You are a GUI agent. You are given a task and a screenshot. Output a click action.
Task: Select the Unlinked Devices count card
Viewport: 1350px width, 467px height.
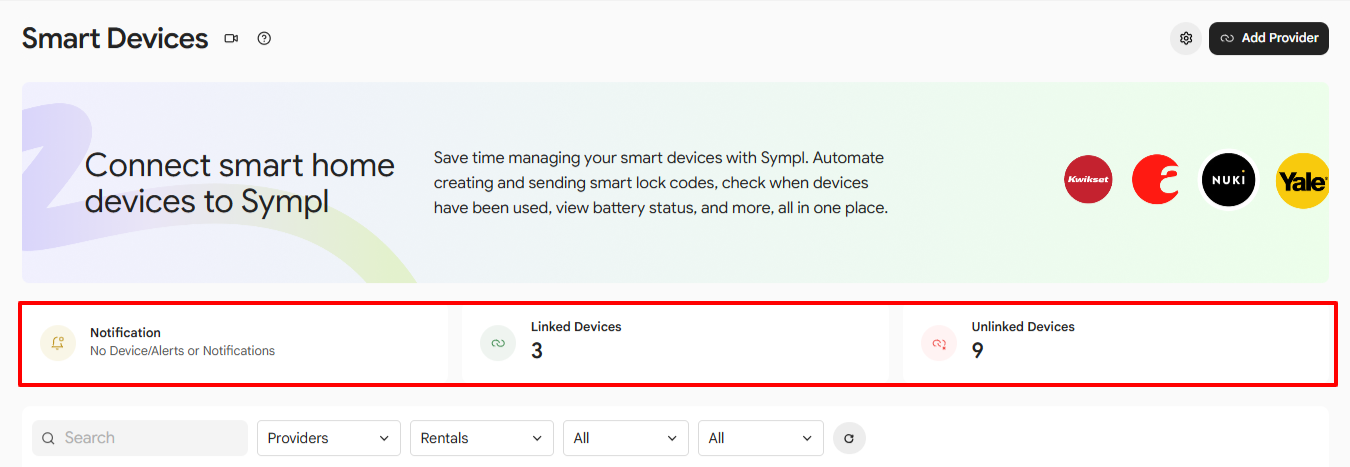pyautogui.click(x=1116, y=343)
